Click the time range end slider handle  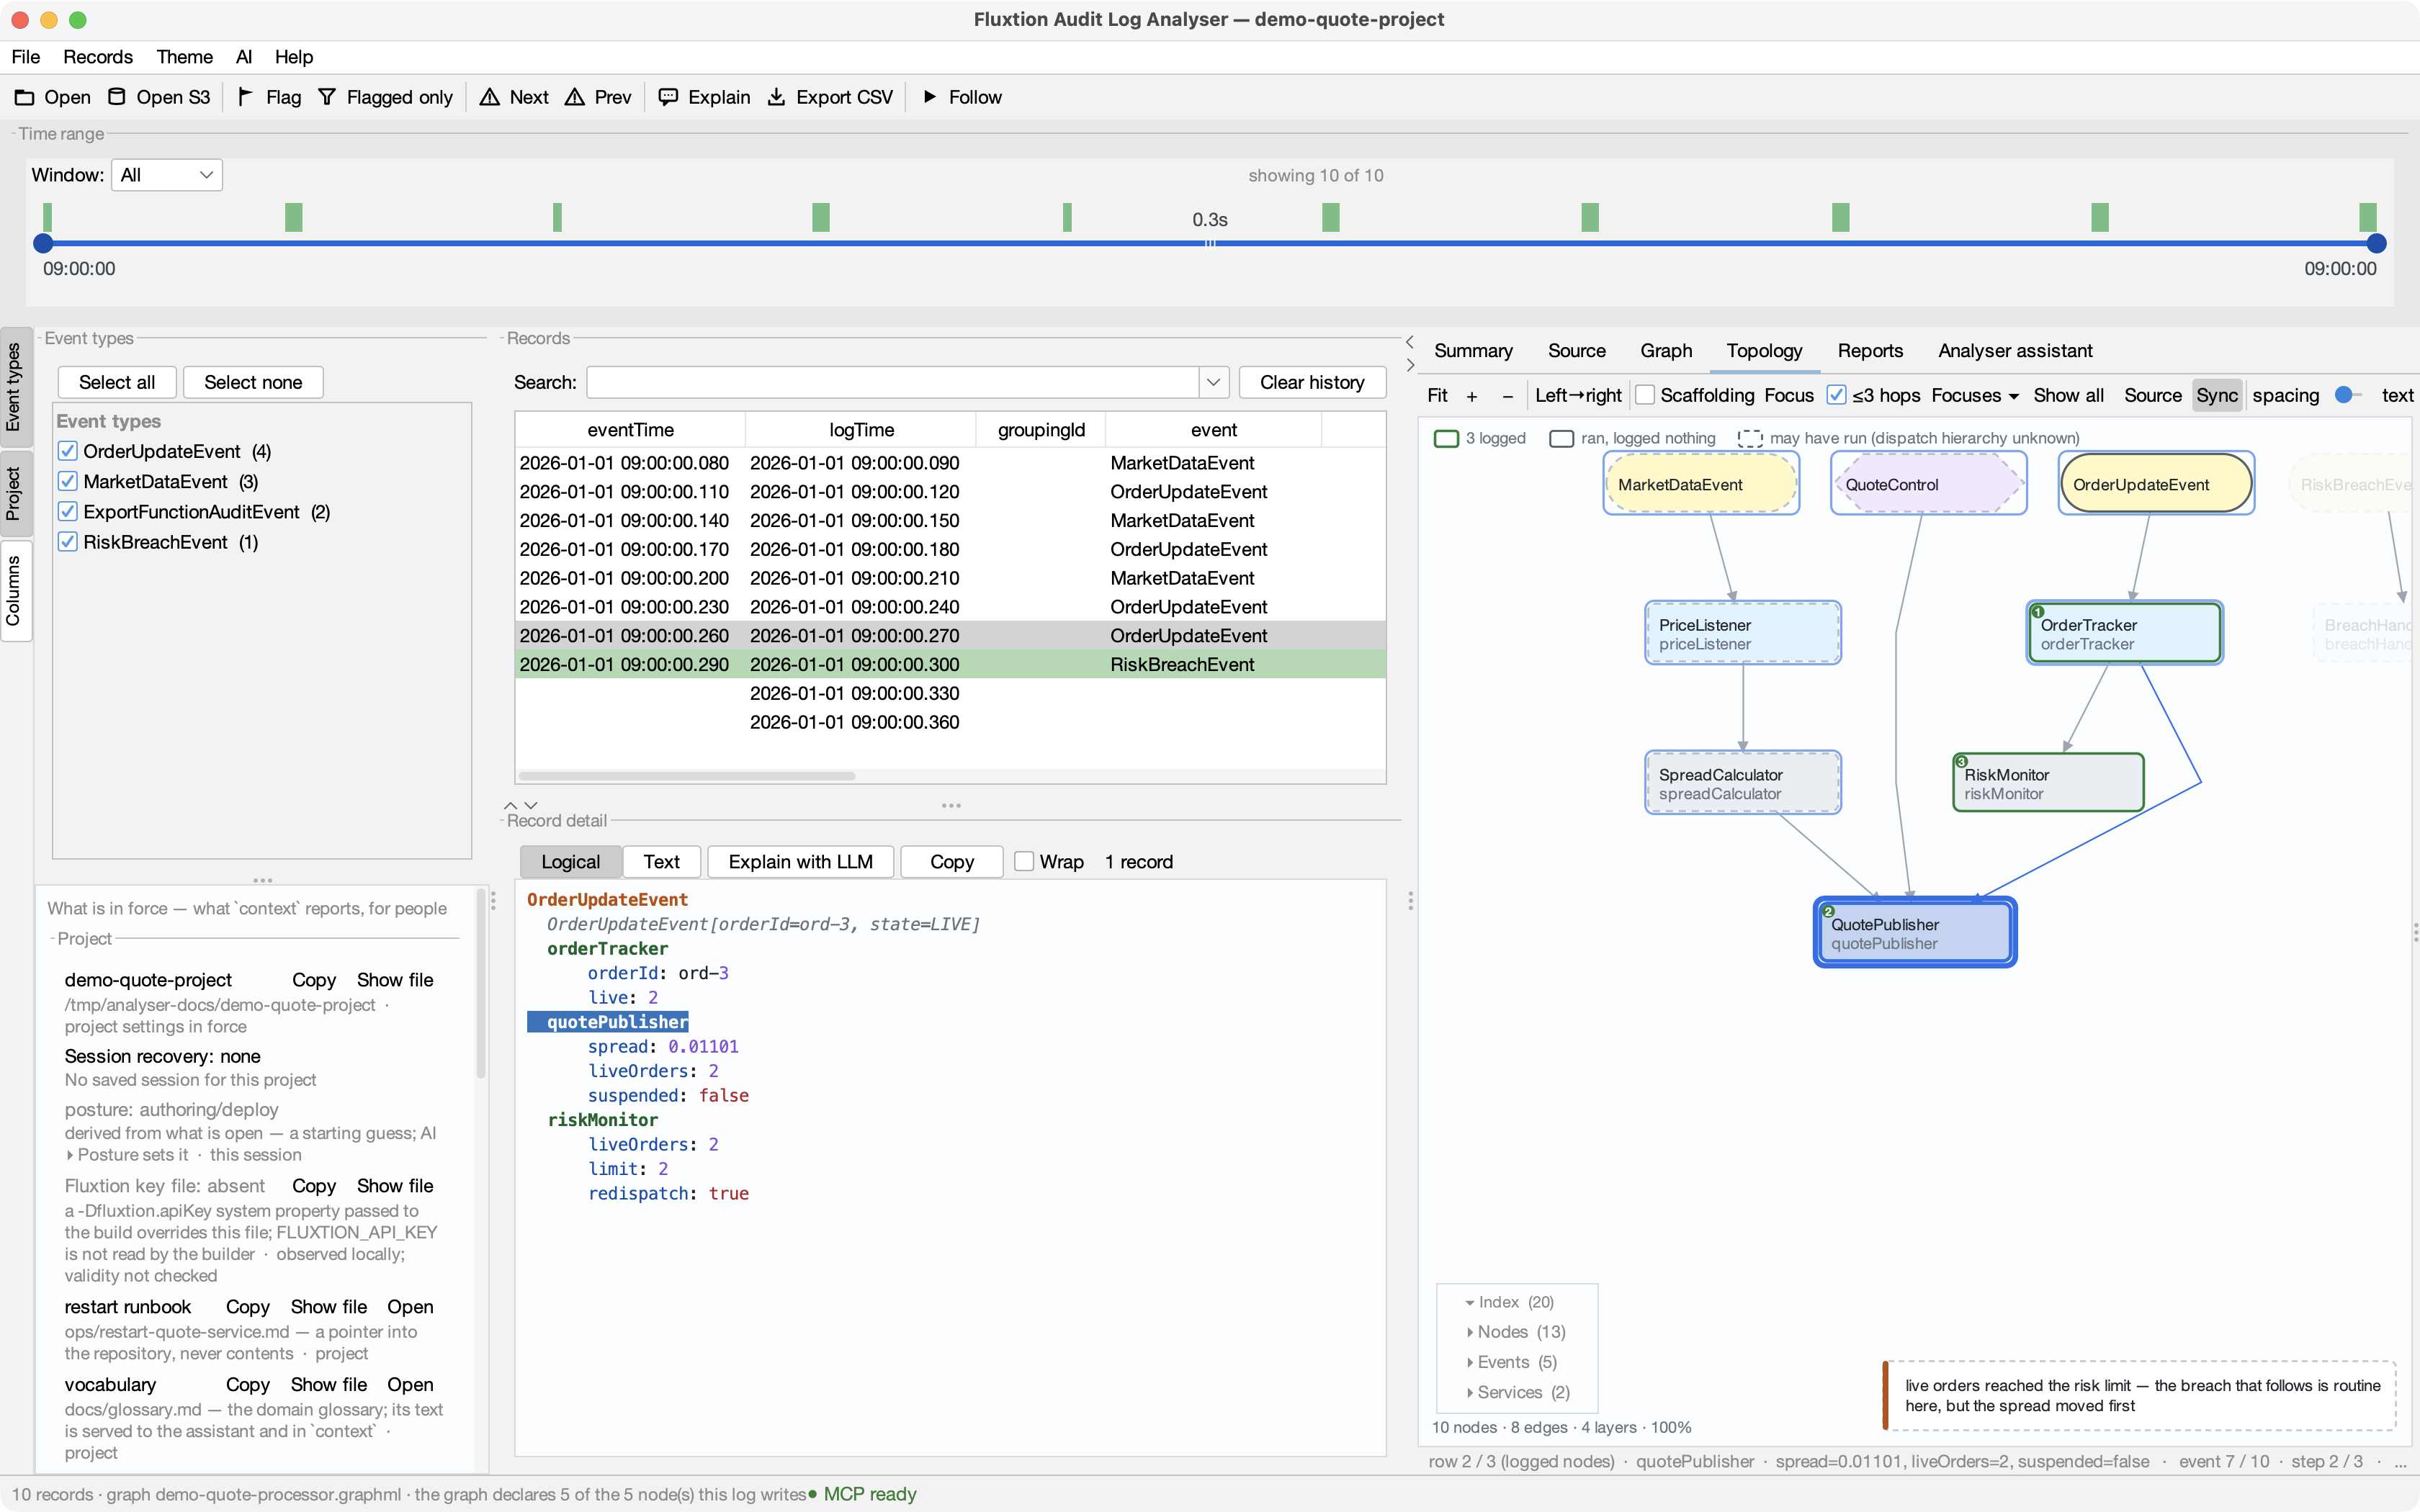coord(2377,243)
